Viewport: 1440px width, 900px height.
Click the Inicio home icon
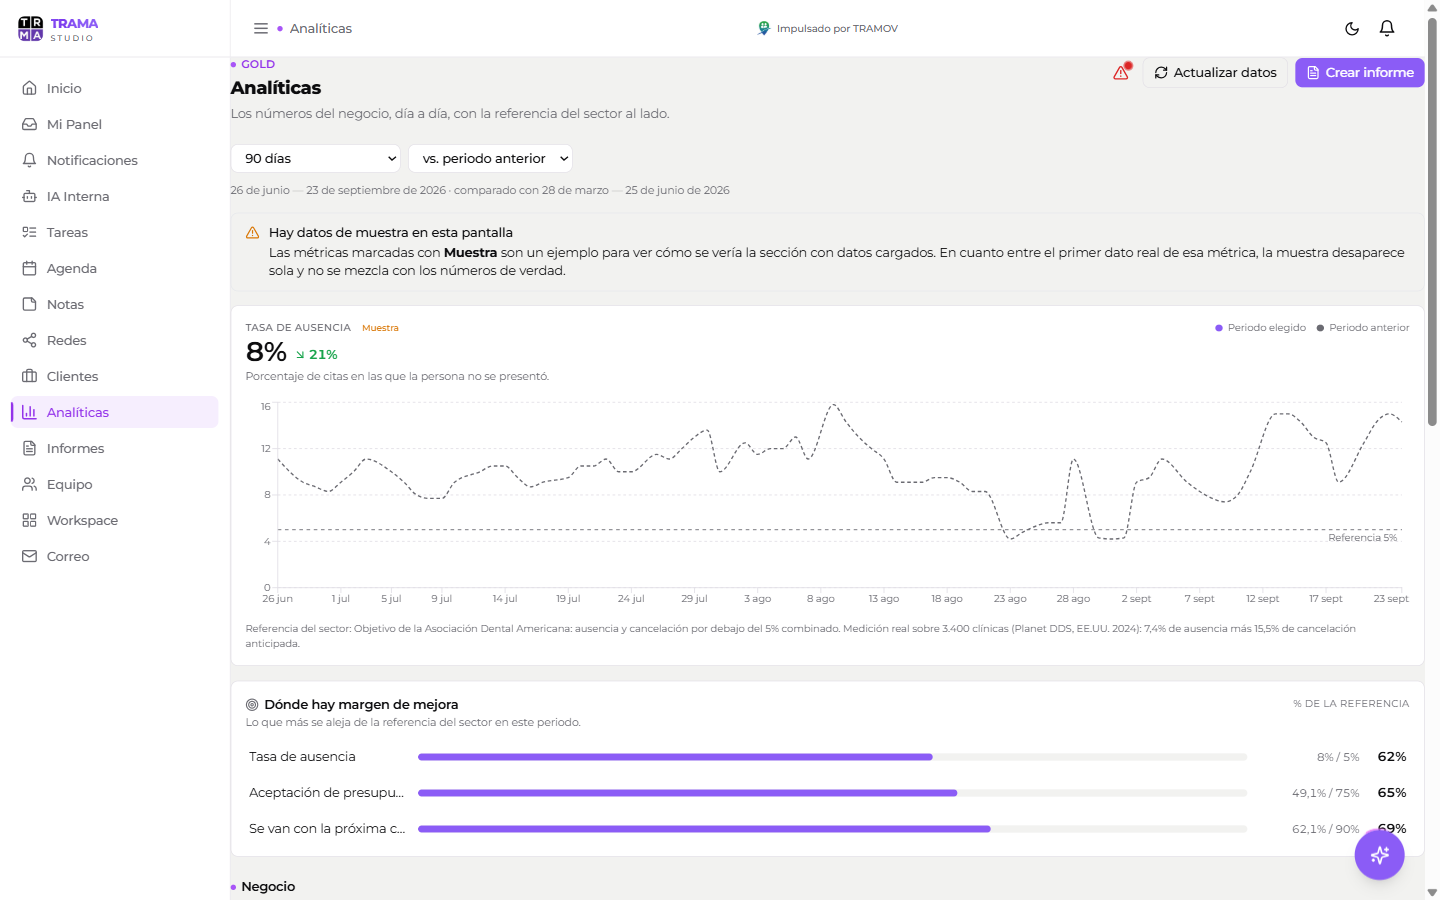click(30, 88)
